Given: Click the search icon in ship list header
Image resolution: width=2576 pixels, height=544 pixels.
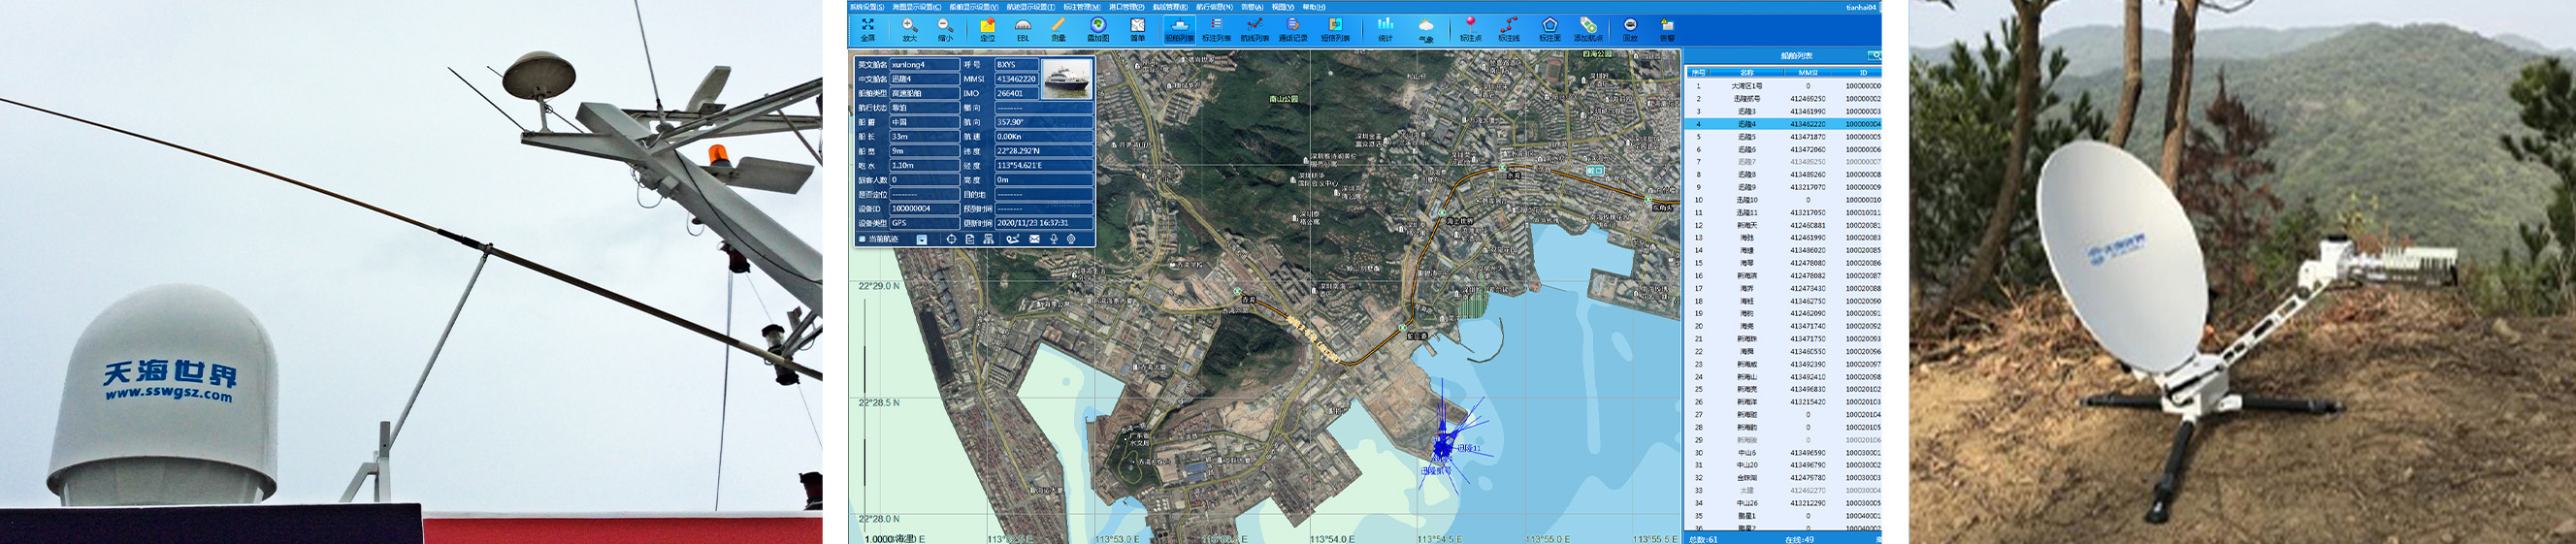Looking at the screenshot, I should 1875,55.
